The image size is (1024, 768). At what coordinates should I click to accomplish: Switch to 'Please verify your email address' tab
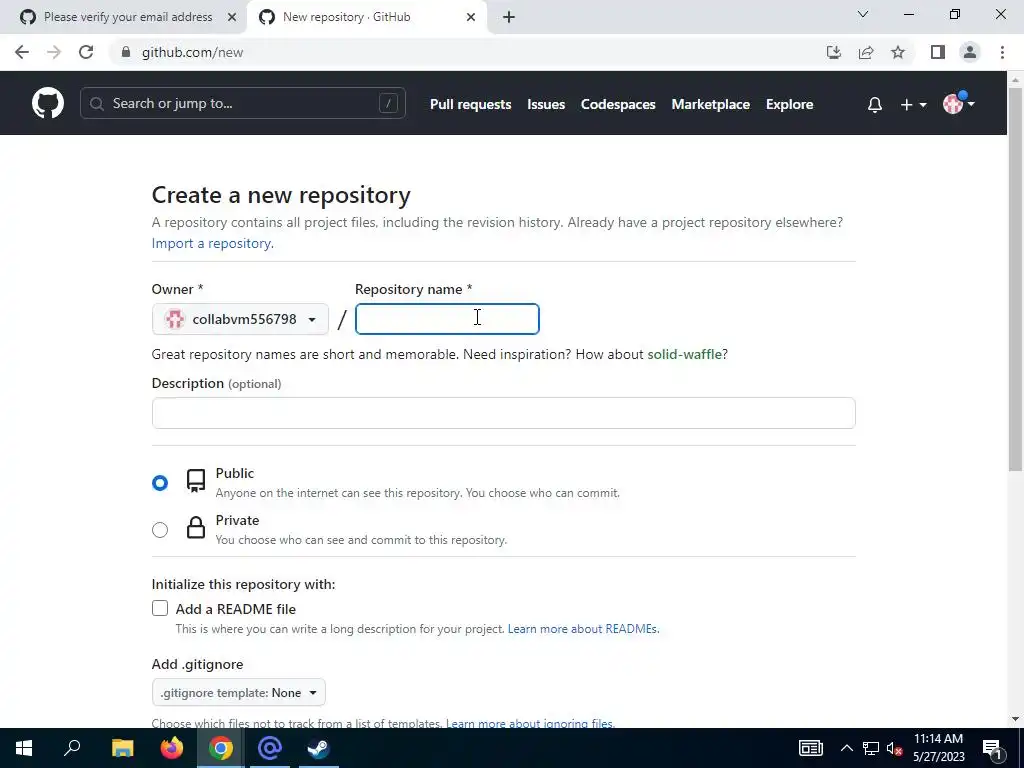click(121, 17)
